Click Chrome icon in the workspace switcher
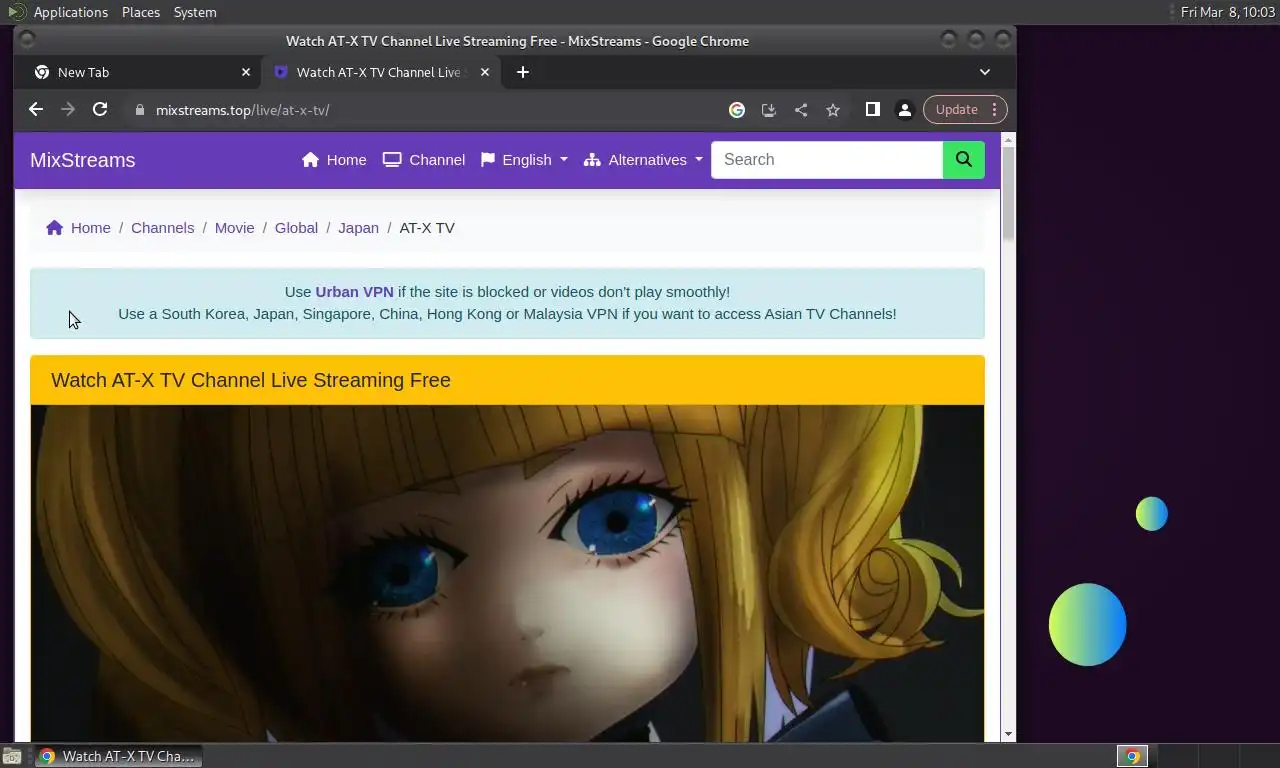 1132,756
